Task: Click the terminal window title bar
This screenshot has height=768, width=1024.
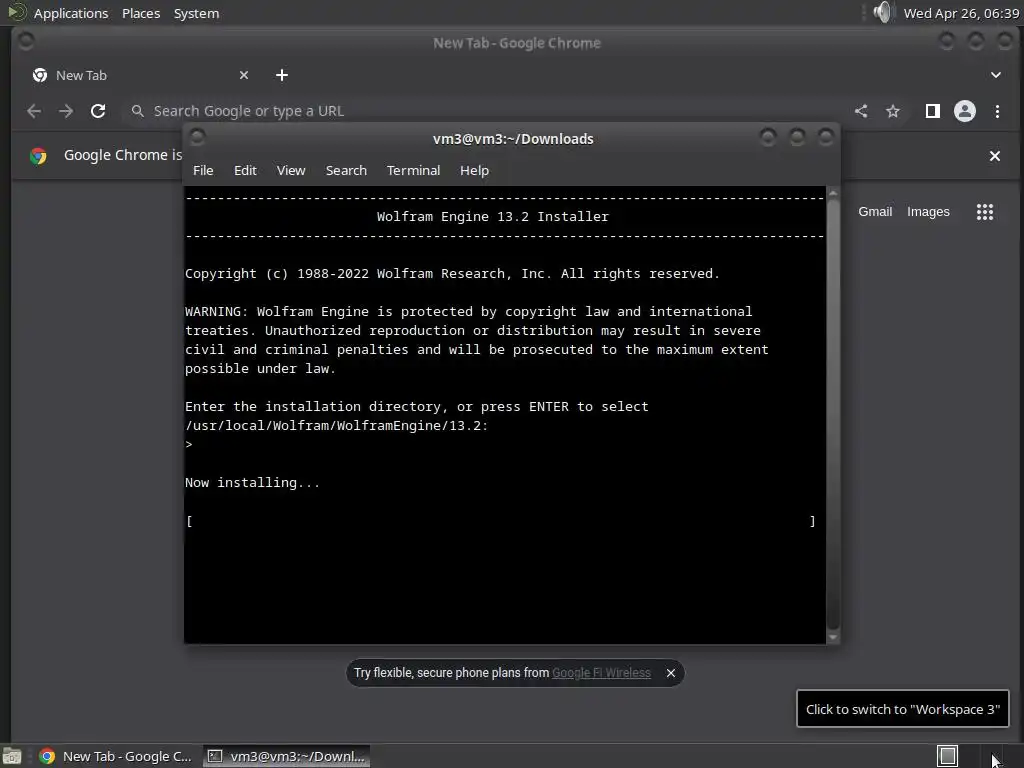Action: 513,138
